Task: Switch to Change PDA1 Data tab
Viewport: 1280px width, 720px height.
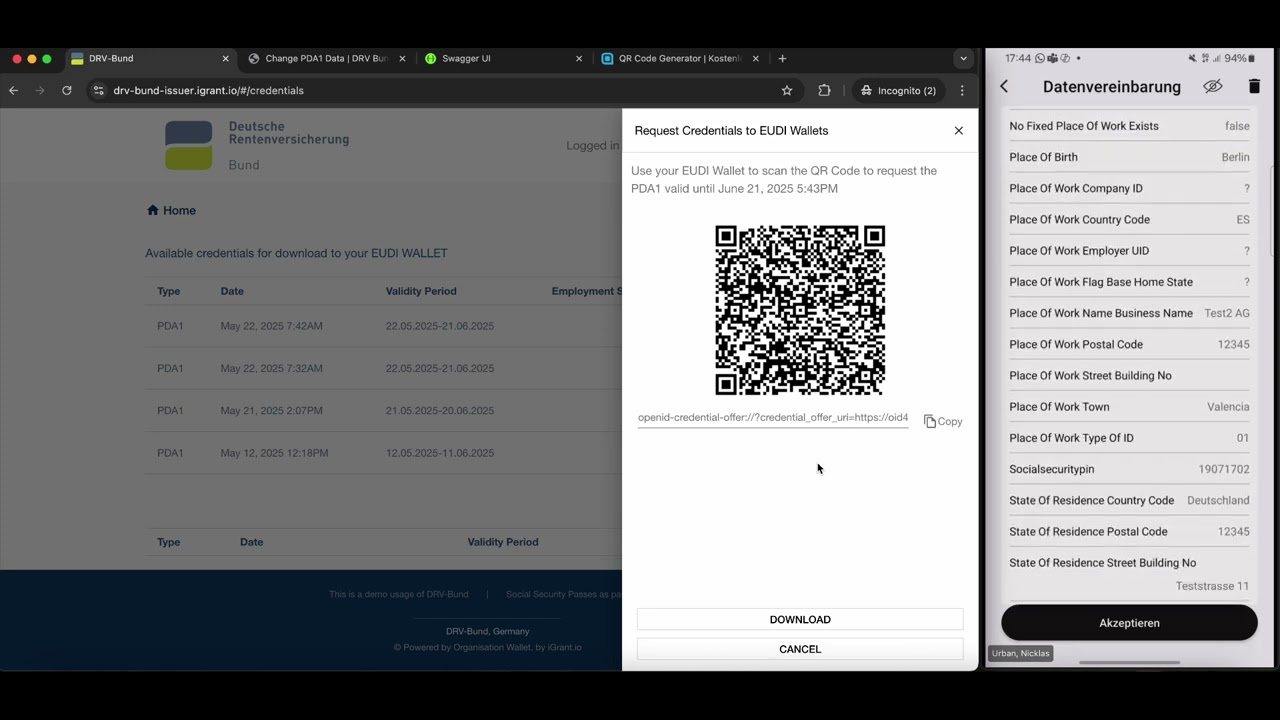Action: click(x=327, y=59)
